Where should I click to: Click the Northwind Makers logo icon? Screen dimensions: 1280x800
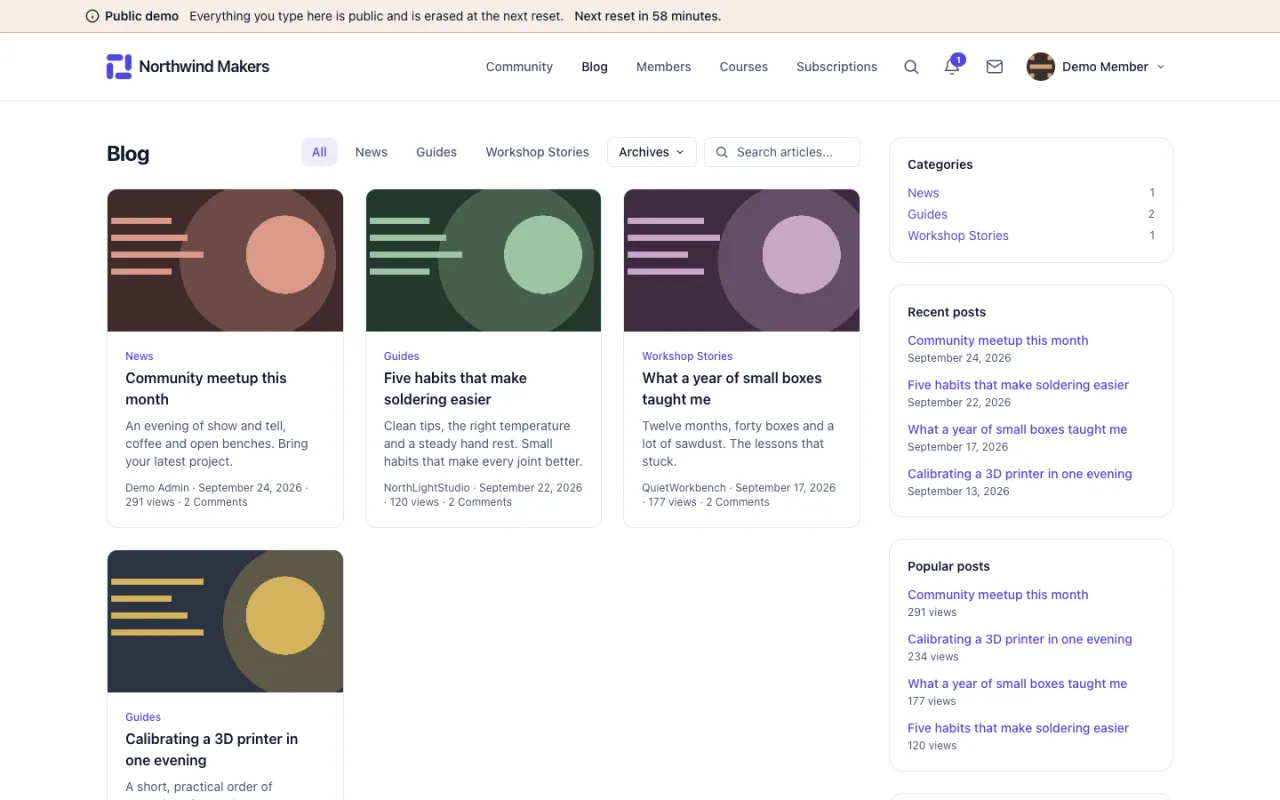[x=119, y=67]
